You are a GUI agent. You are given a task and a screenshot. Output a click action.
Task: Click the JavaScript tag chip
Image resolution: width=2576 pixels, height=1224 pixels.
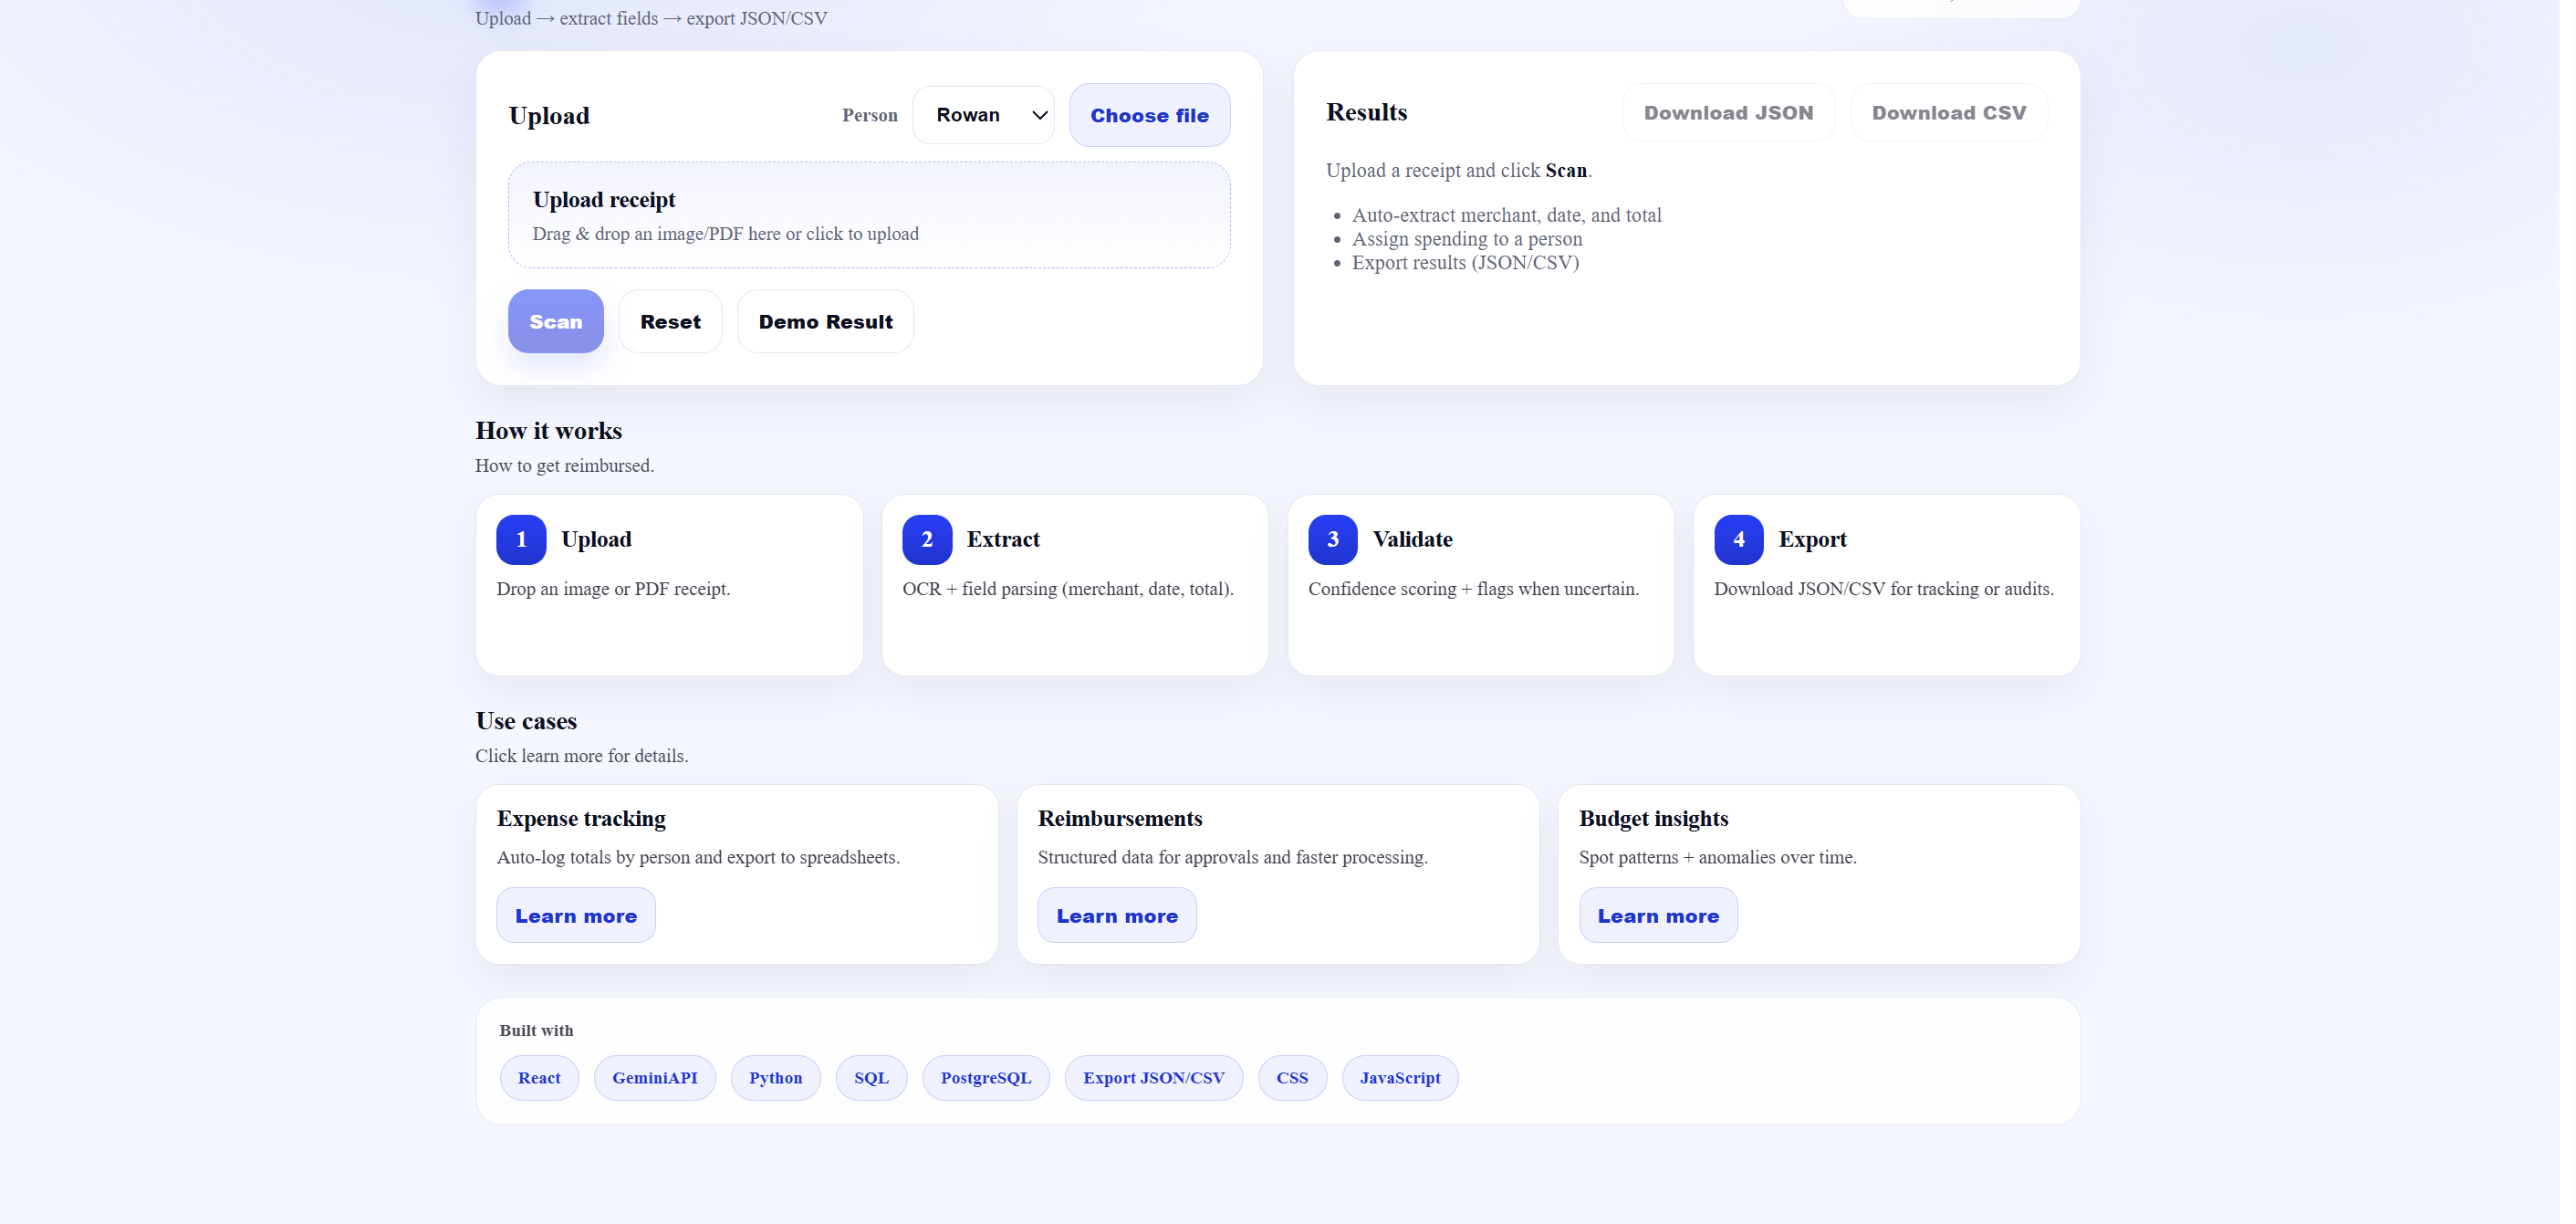click(x=1399, y=1078)
